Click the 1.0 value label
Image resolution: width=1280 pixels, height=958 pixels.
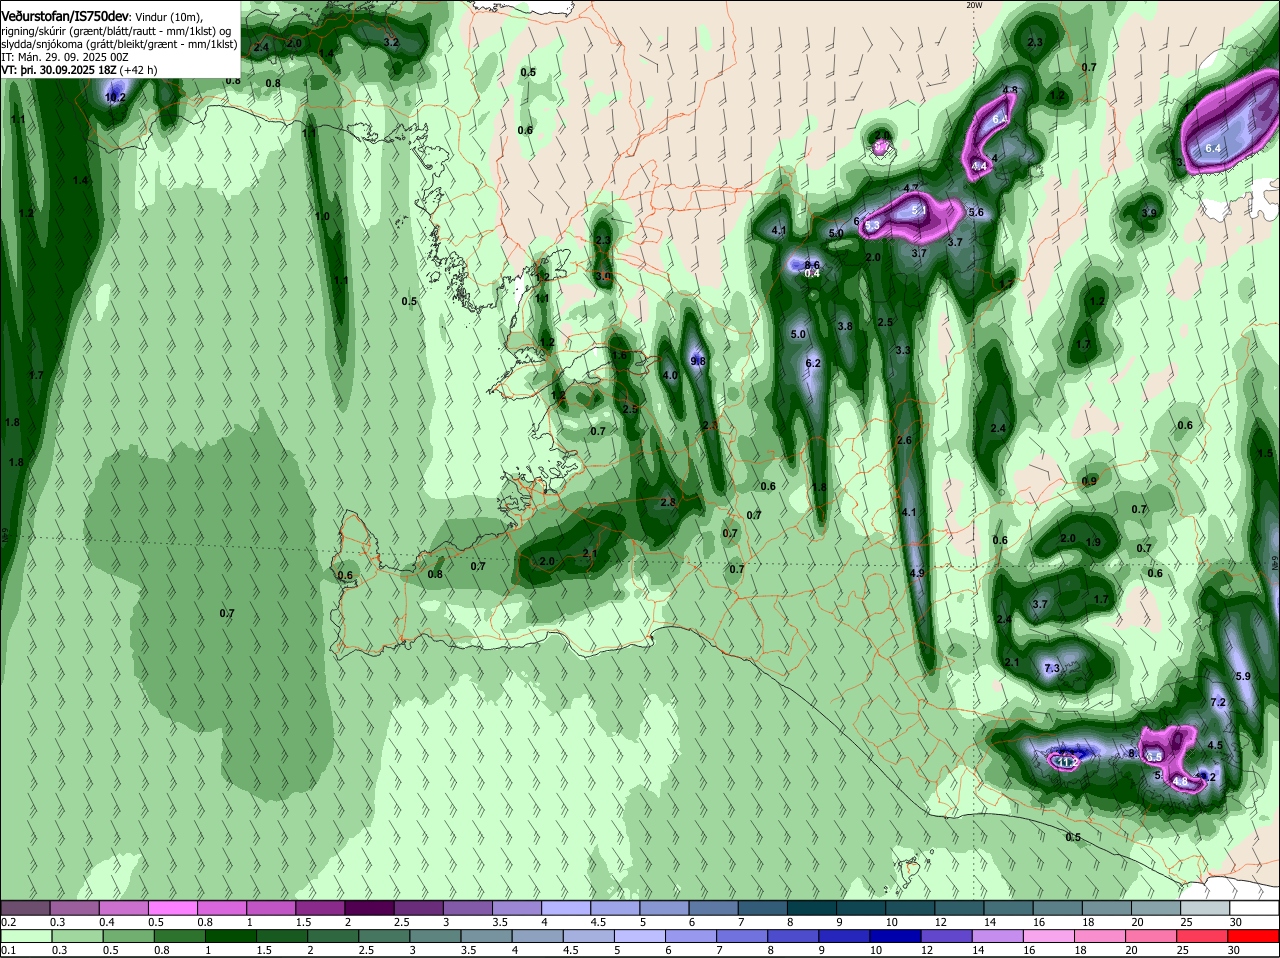click(322, 216)
